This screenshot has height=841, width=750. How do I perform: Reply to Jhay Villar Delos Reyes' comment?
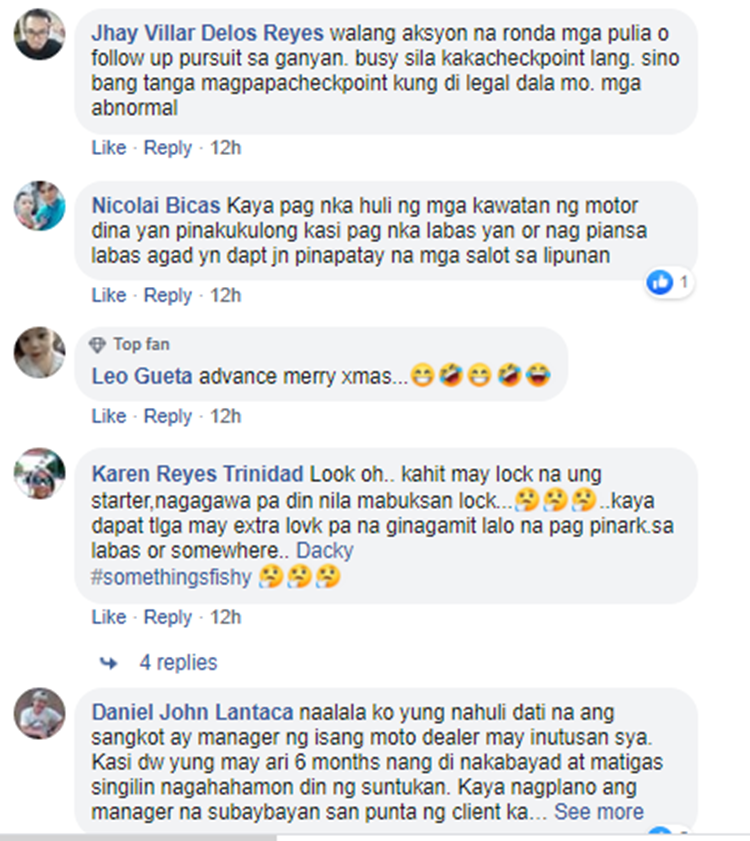point(167,148)
